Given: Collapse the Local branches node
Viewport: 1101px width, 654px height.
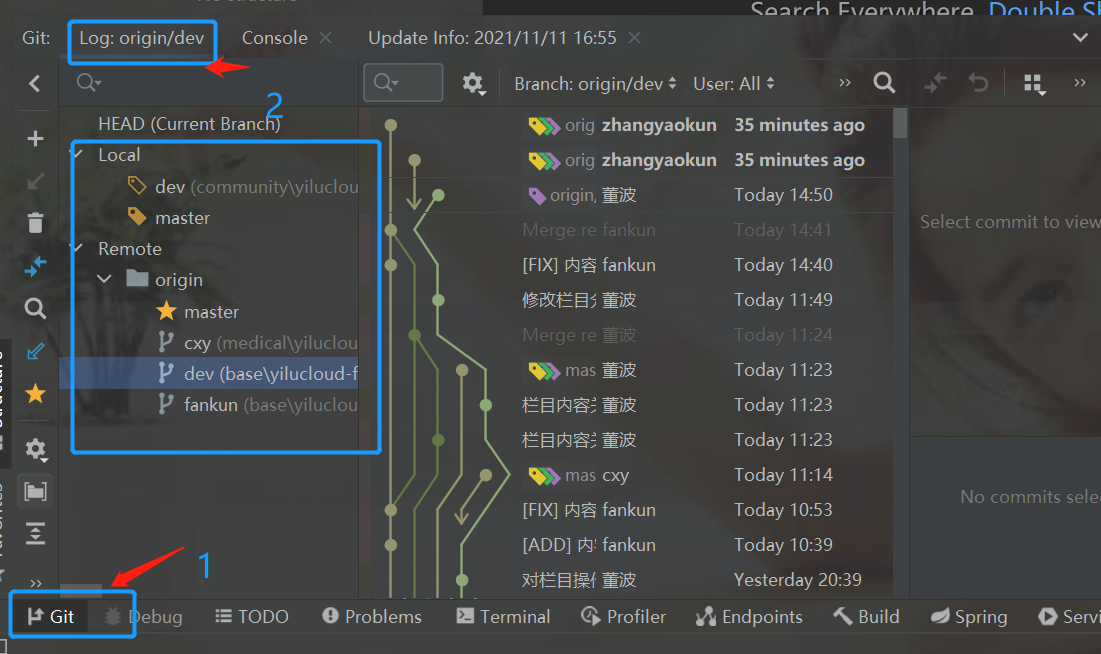Looking at the screenshot, I should pos(77,154).
